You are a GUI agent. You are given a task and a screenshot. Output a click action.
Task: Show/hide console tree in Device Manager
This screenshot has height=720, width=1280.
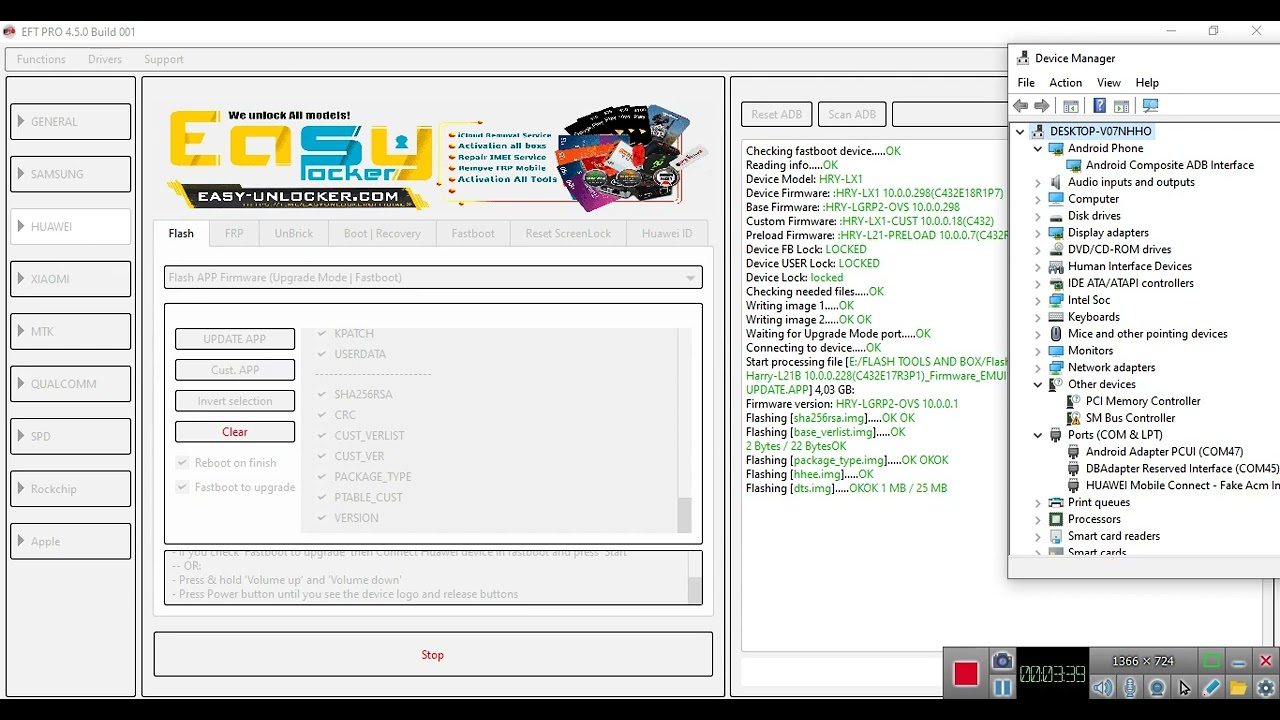point(1071,106)
